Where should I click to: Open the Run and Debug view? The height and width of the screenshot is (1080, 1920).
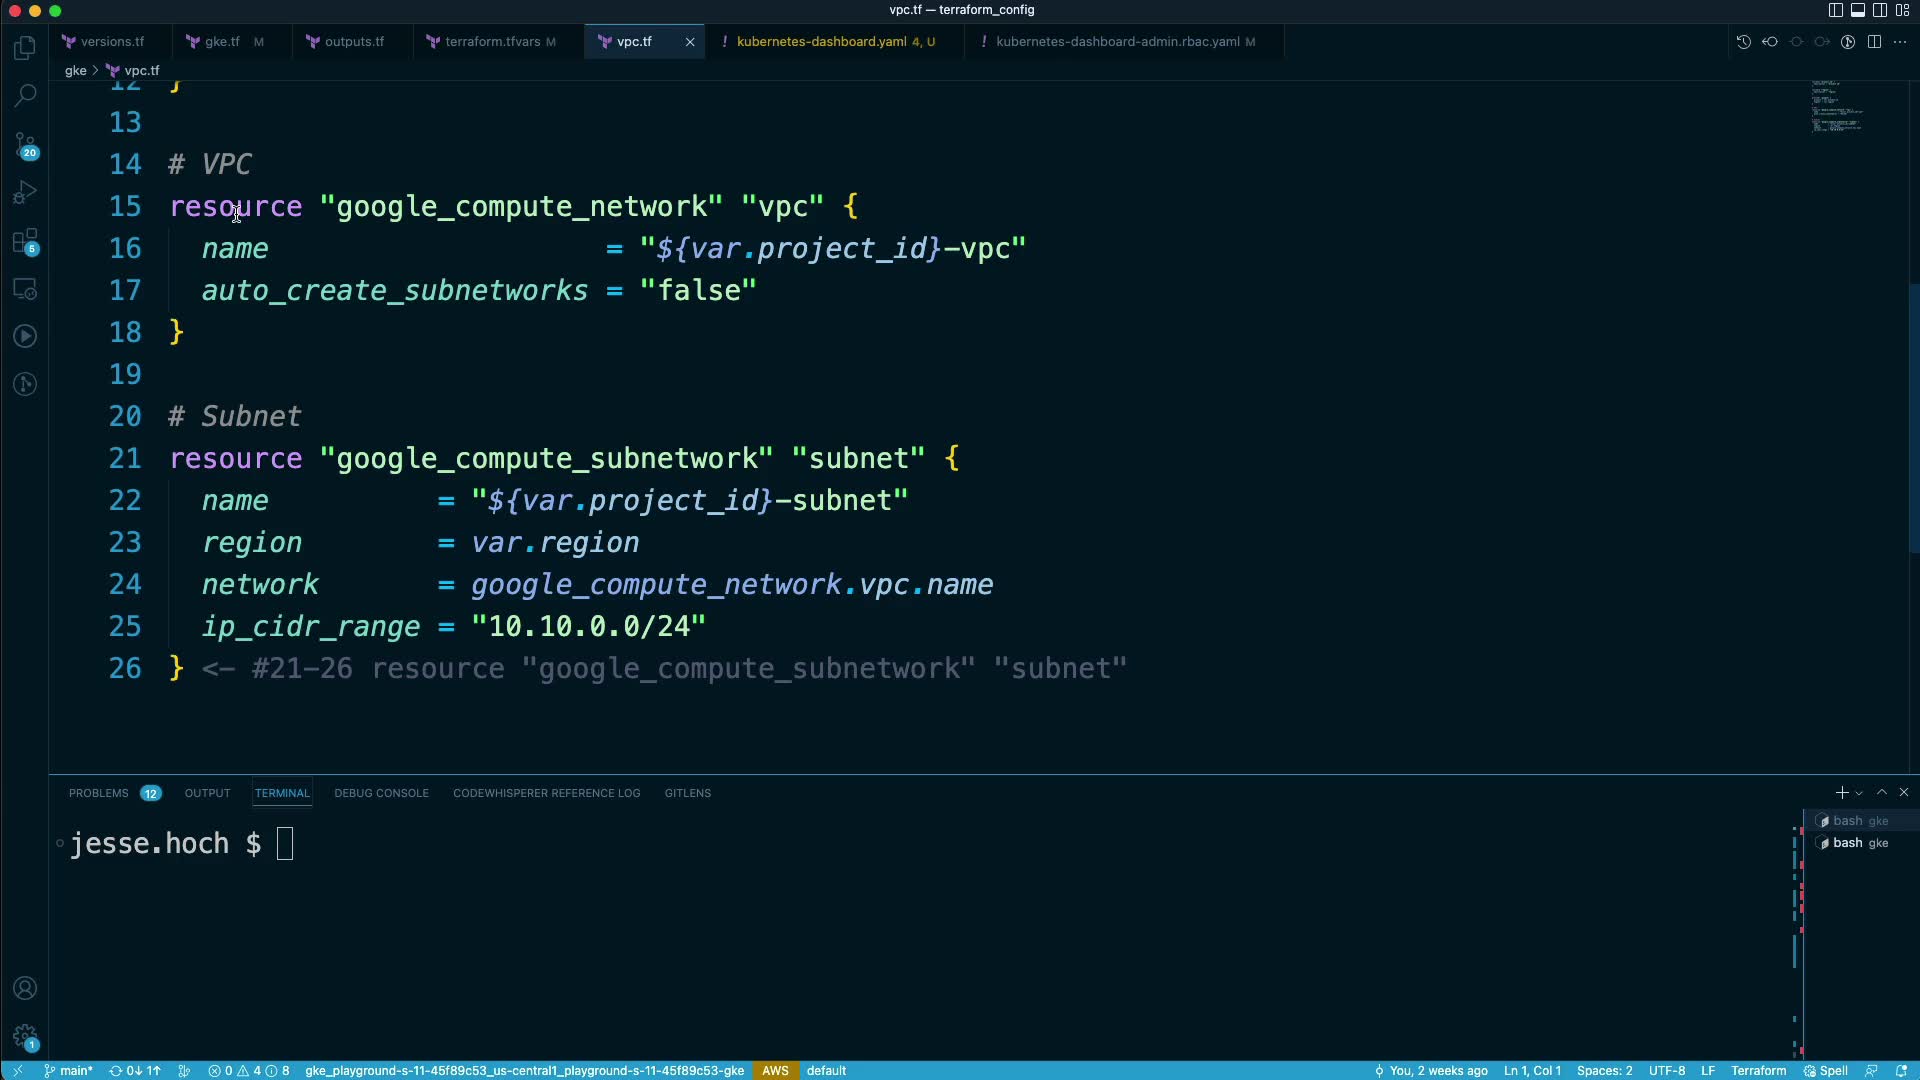click(x=25, y=192)
